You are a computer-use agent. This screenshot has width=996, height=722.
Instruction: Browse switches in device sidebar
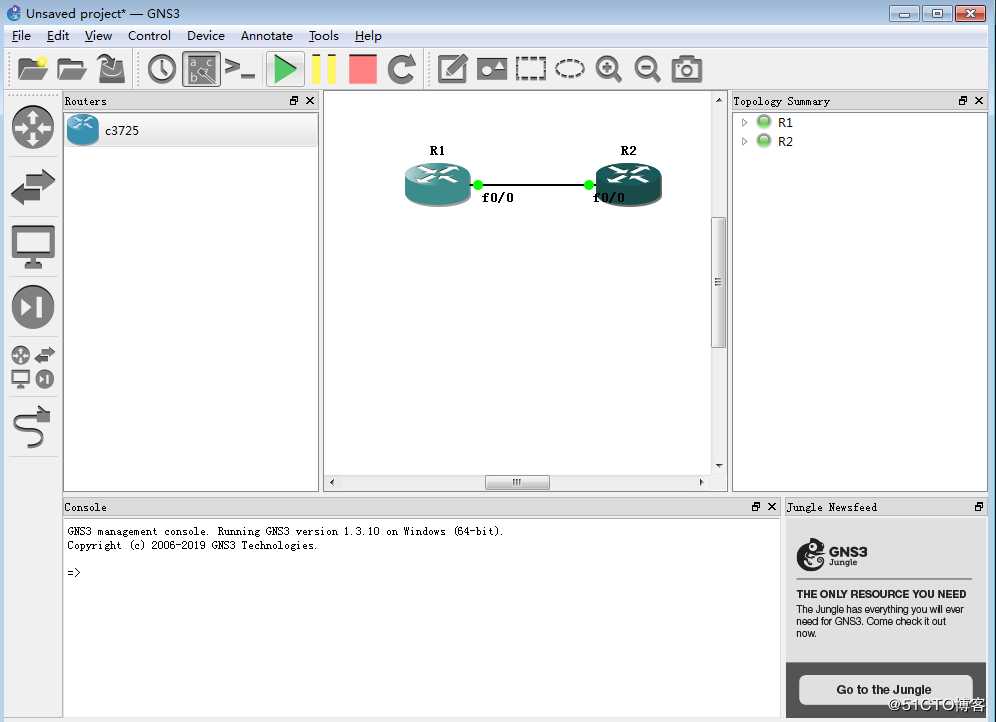33,187
